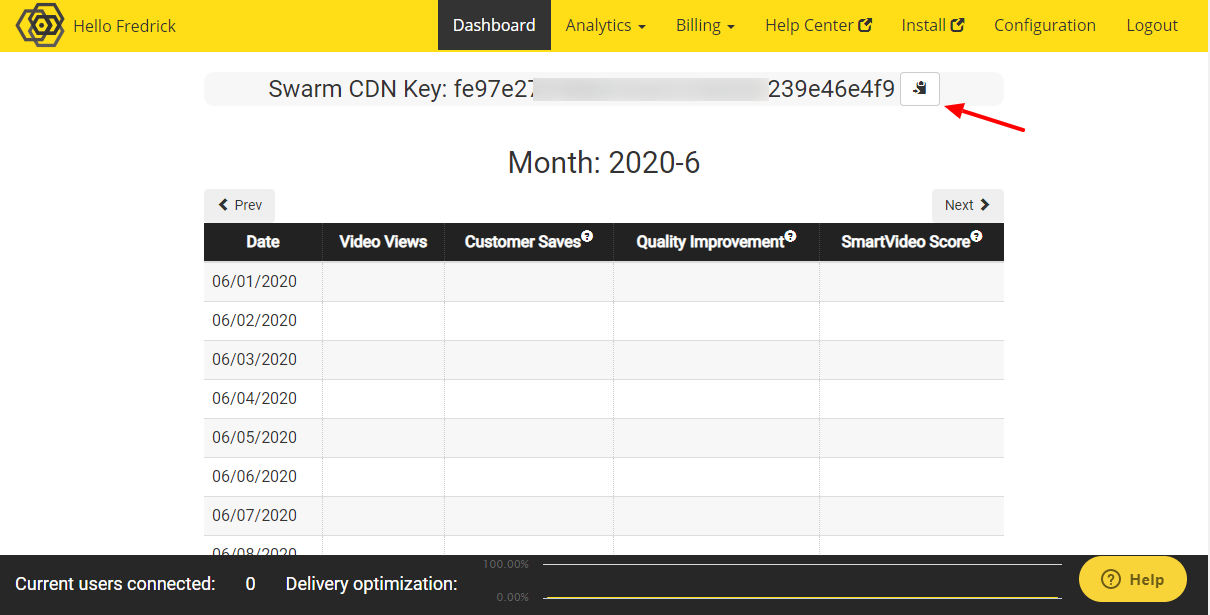Click the Delivery optimization chart
Viewport: 1210px width, 615px height.
coord(802,581)
